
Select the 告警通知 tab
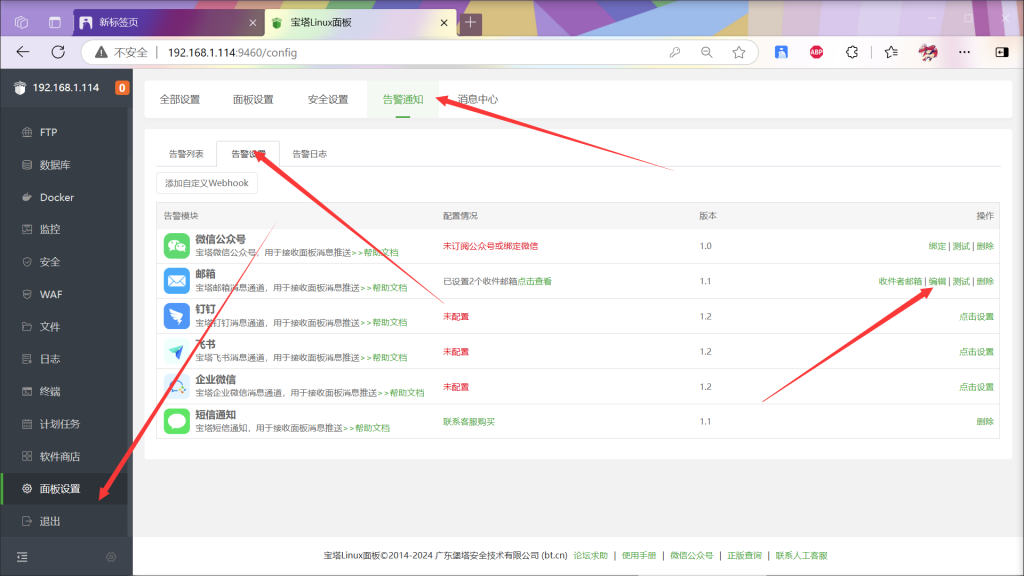point(403,99)
